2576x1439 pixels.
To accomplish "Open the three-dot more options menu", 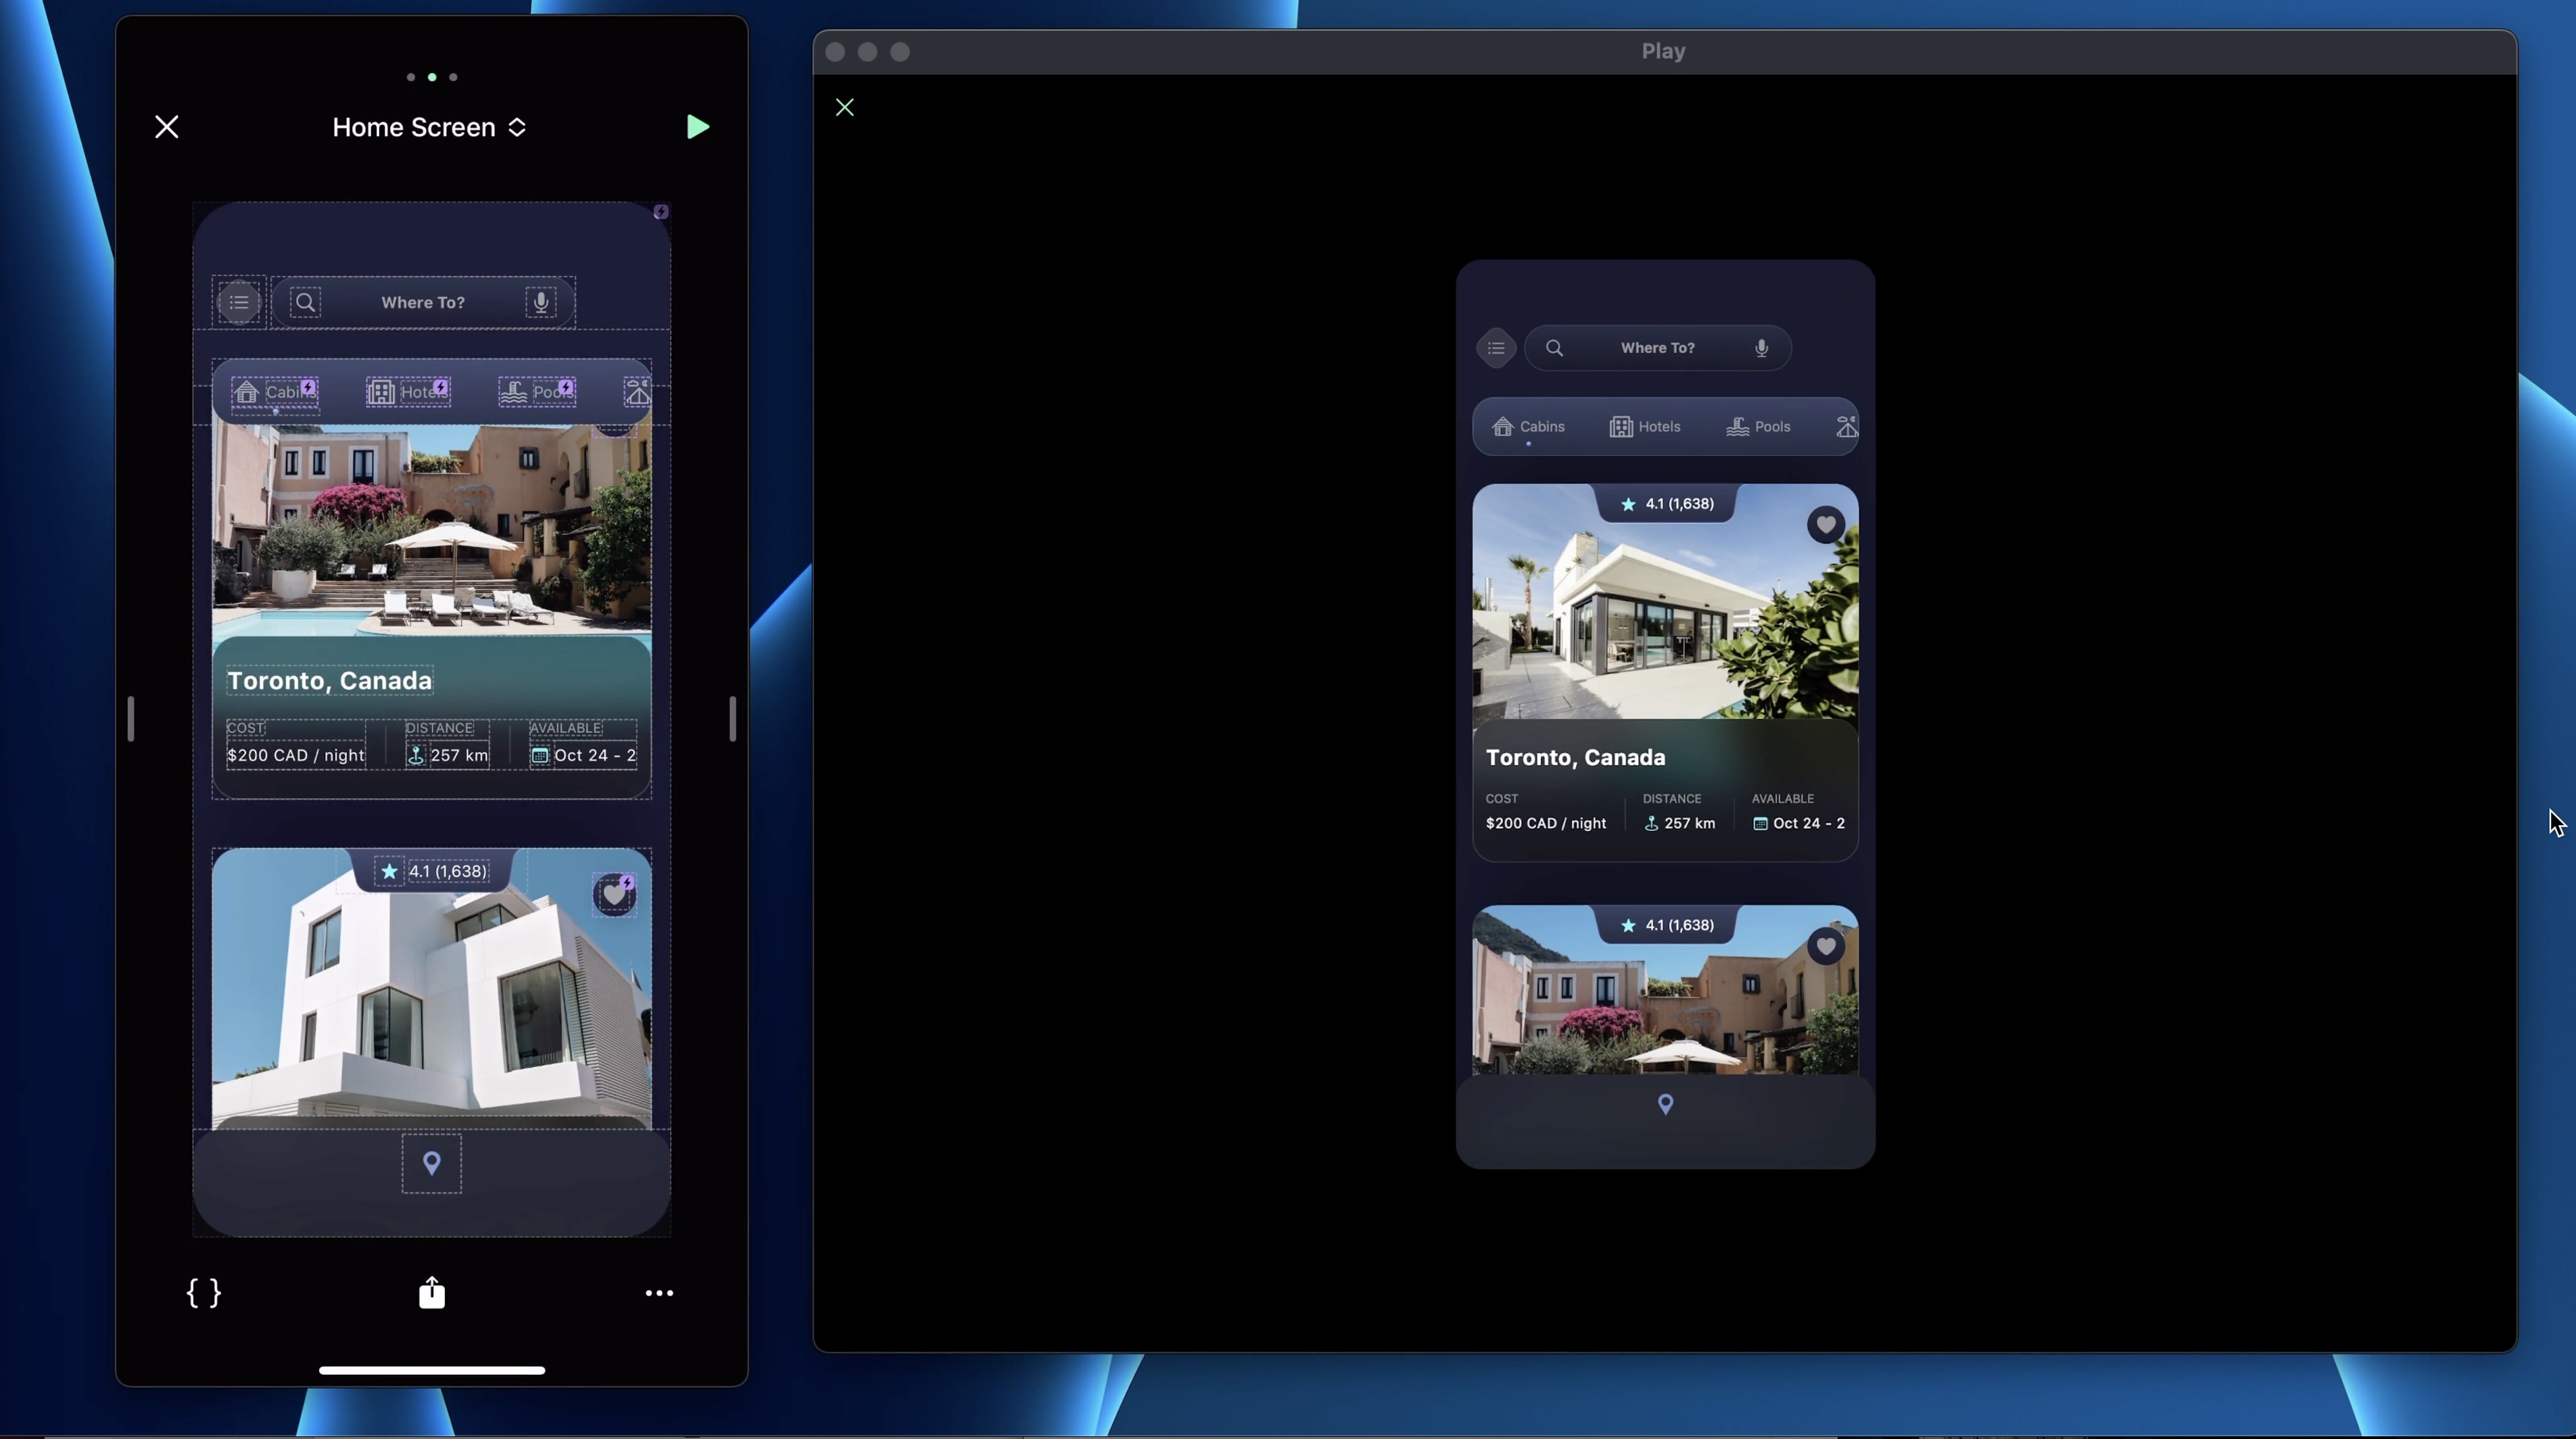I will click(x=659, y=1293).
